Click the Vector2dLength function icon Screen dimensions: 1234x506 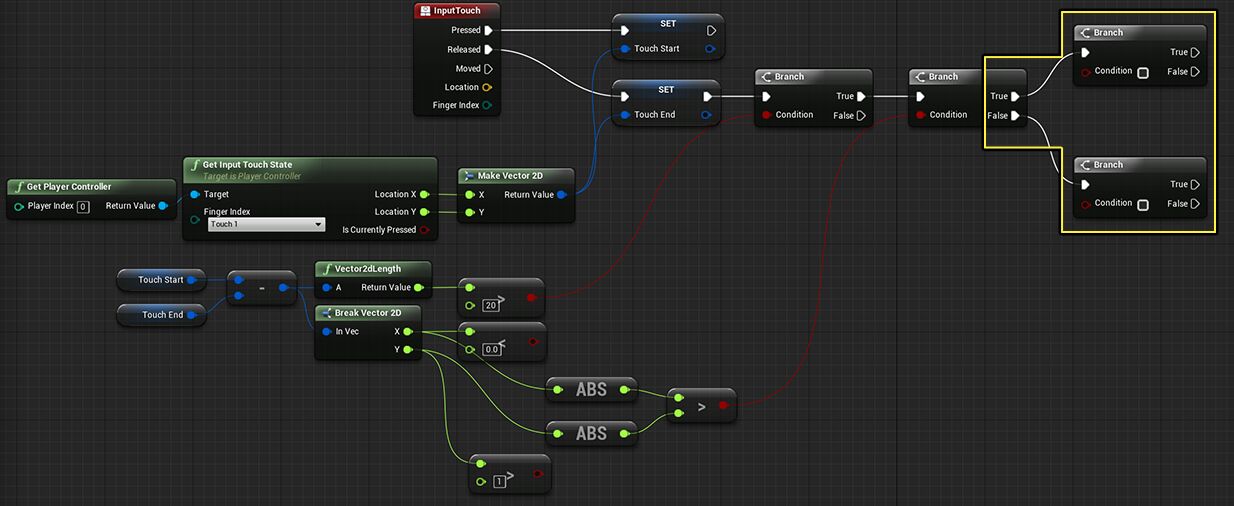tap(325, 269)
